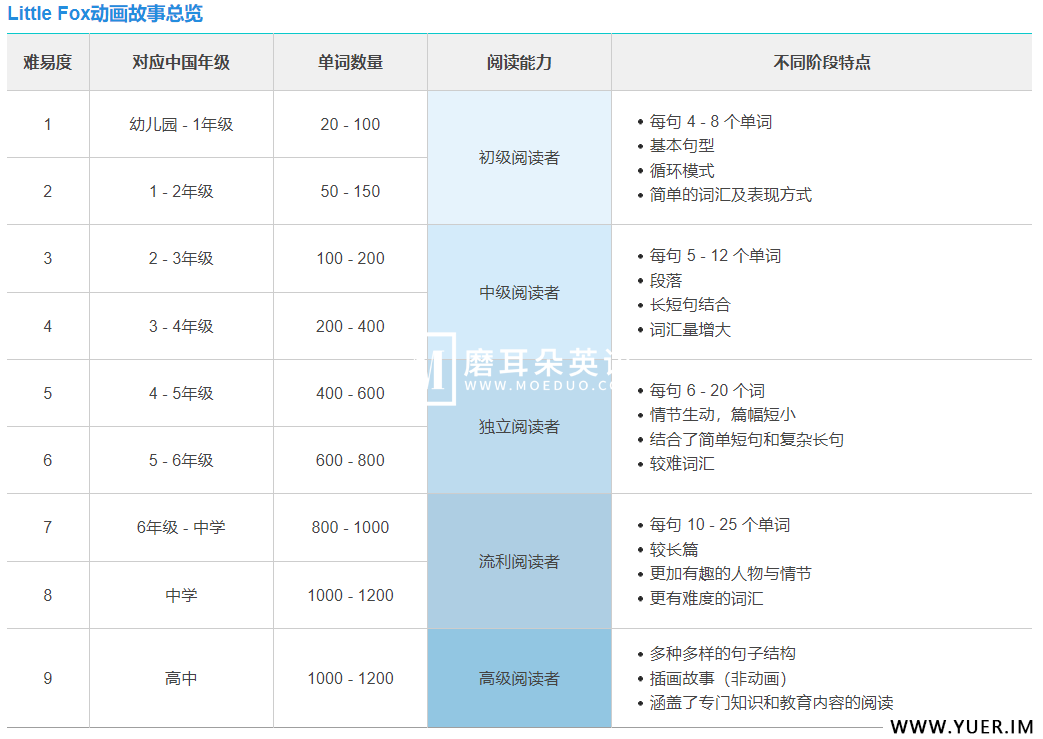Click the 6年级 - 中学 grade cell

(181, 527)
